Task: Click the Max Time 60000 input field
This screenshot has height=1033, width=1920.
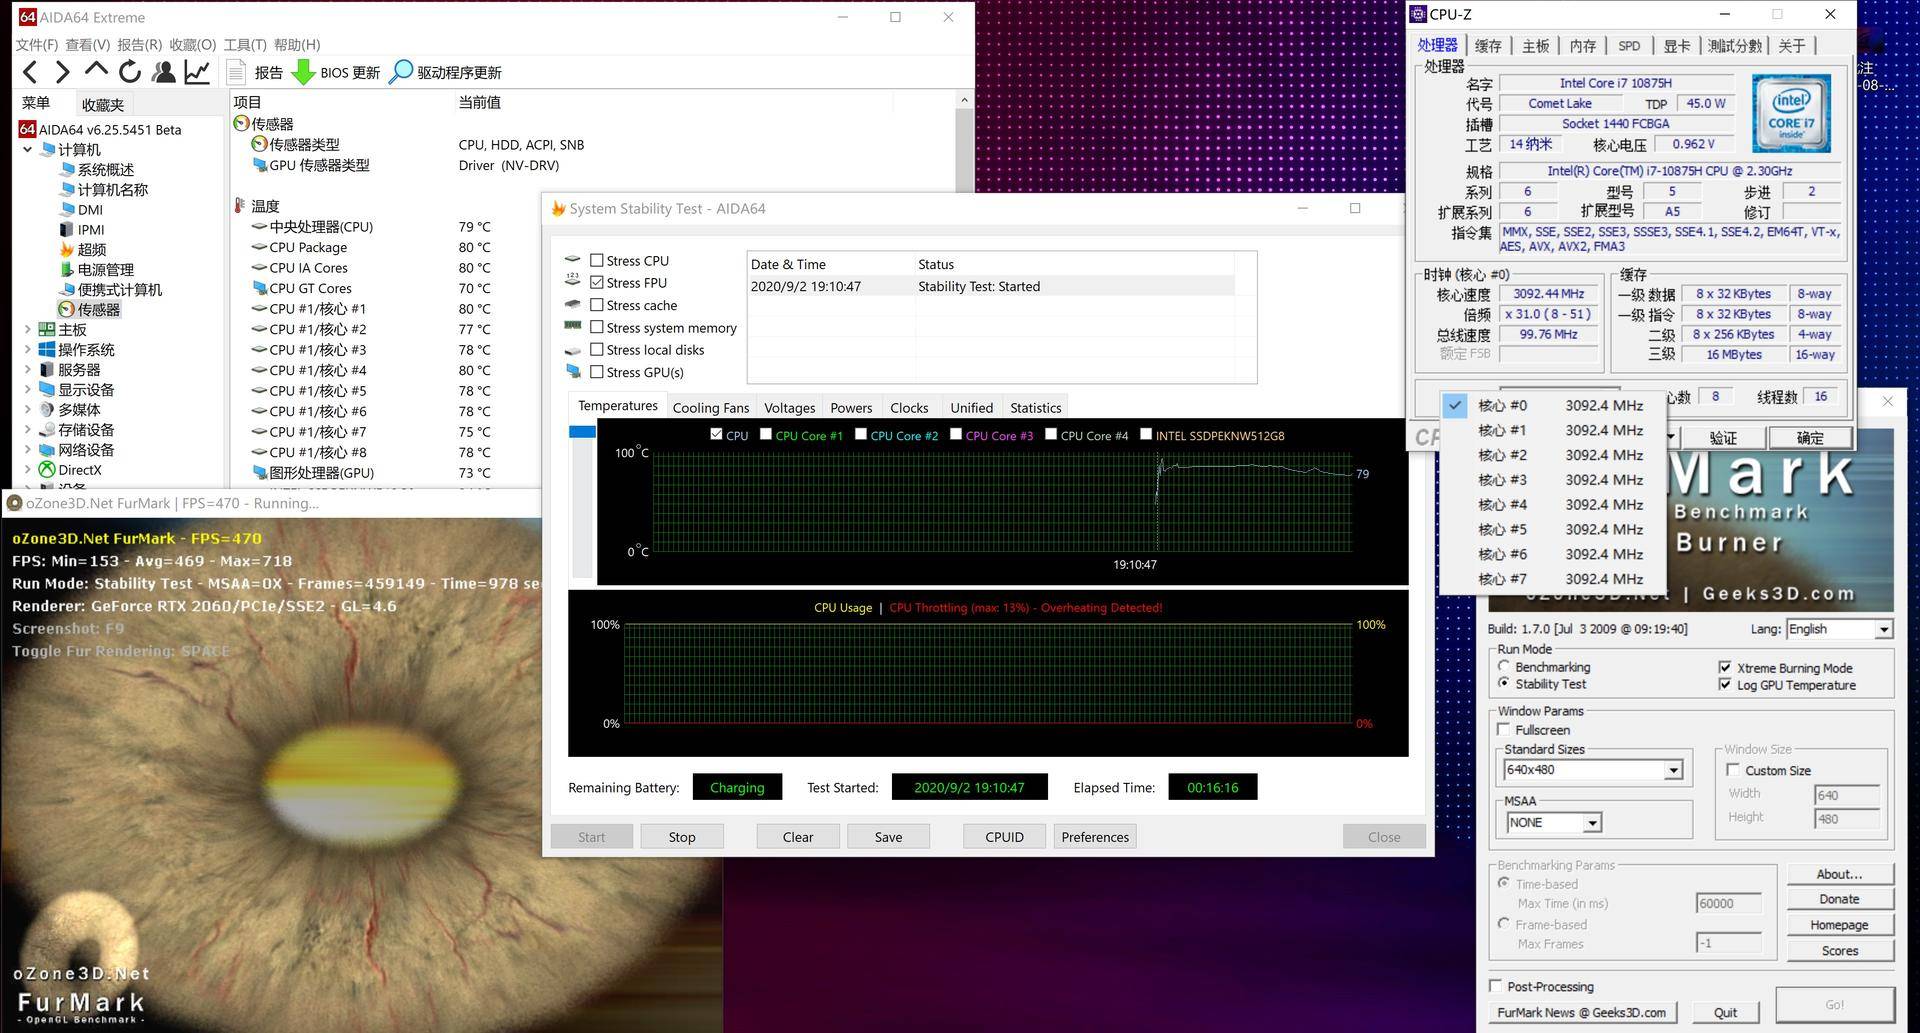Action: pyautogui.click(x=1729, y=903)
